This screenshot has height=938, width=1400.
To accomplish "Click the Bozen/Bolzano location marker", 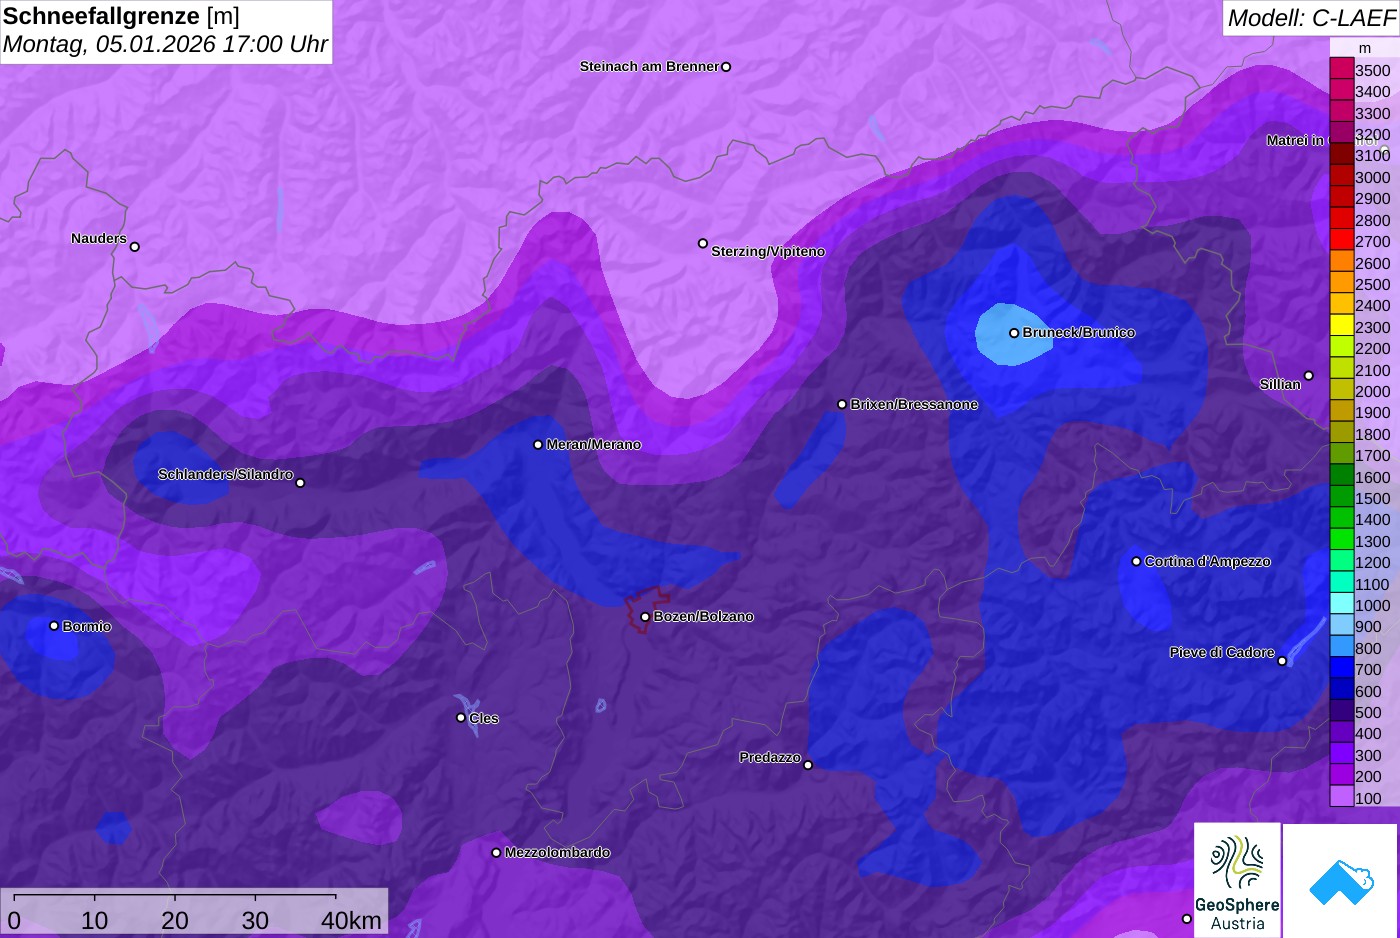I will 645,617.
